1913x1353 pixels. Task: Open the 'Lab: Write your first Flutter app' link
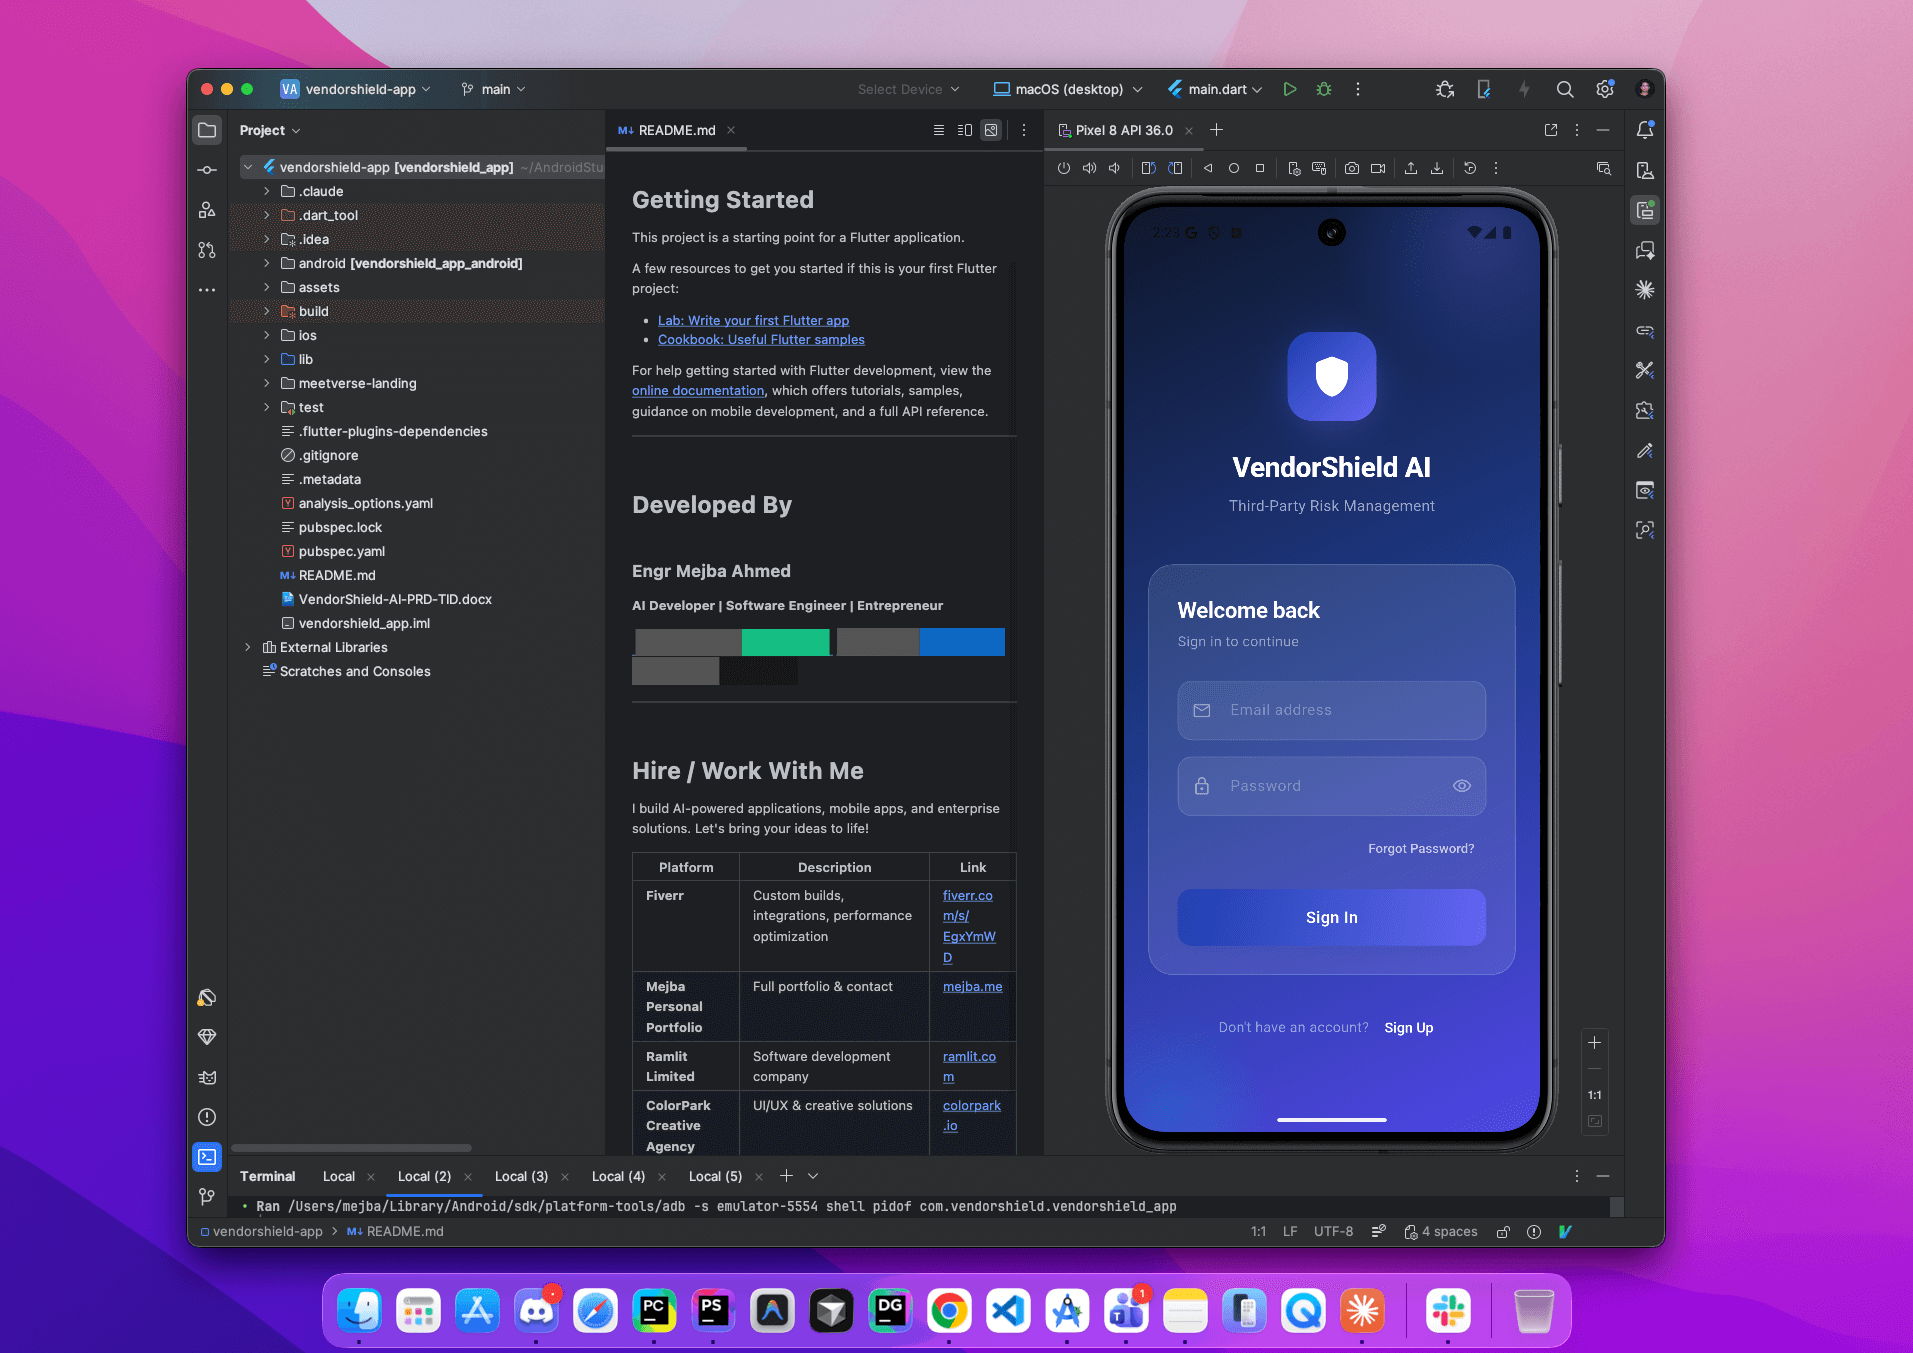click(x=753, y=320)
